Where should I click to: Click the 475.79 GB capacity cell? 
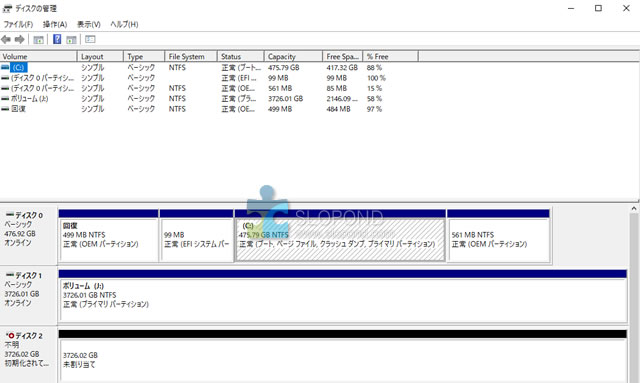coord(284,67)
